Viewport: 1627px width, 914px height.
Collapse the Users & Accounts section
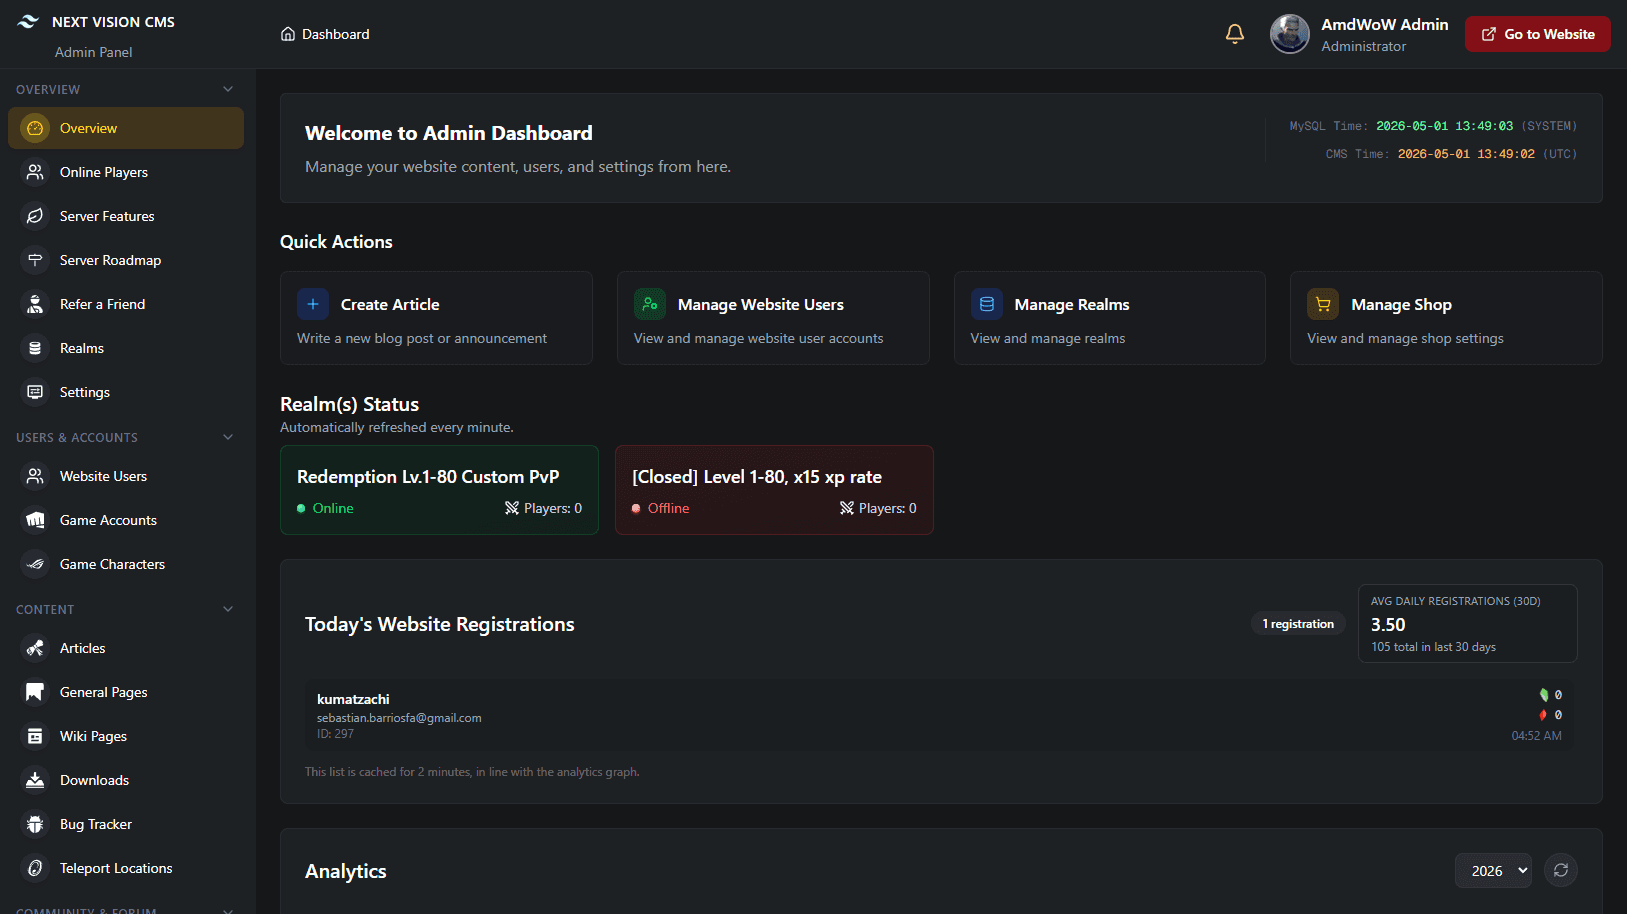click(228, 437)
